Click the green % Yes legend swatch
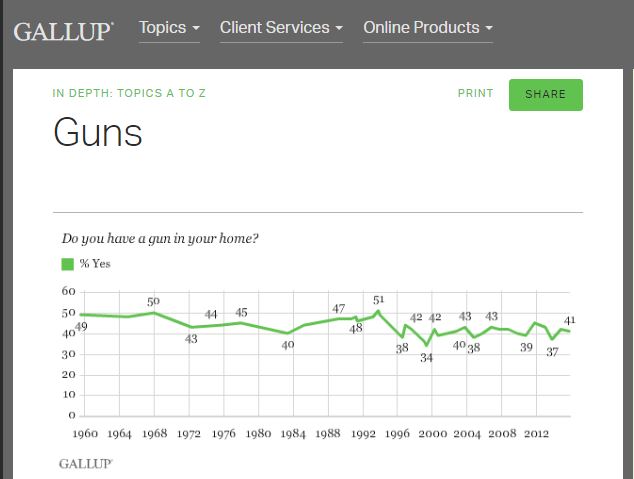Image resolution: width=634 pixels, height=479 pixels. pos(68,264)
